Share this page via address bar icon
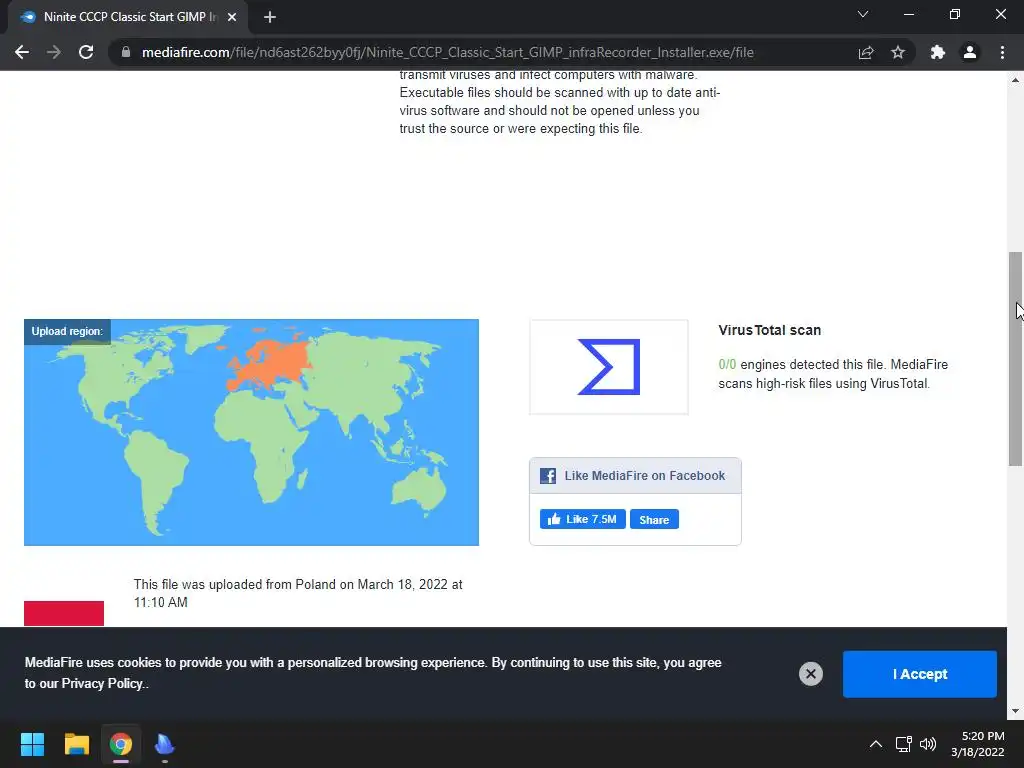1024x768 pixels. (866, 52)
